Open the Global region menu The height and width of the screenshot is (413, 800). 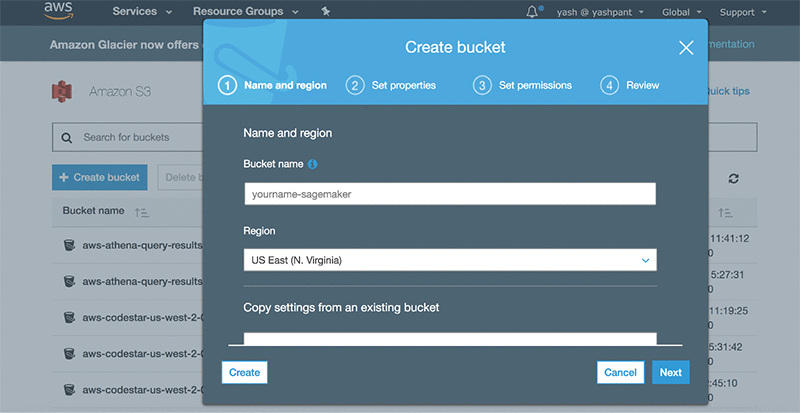[682, 12]
